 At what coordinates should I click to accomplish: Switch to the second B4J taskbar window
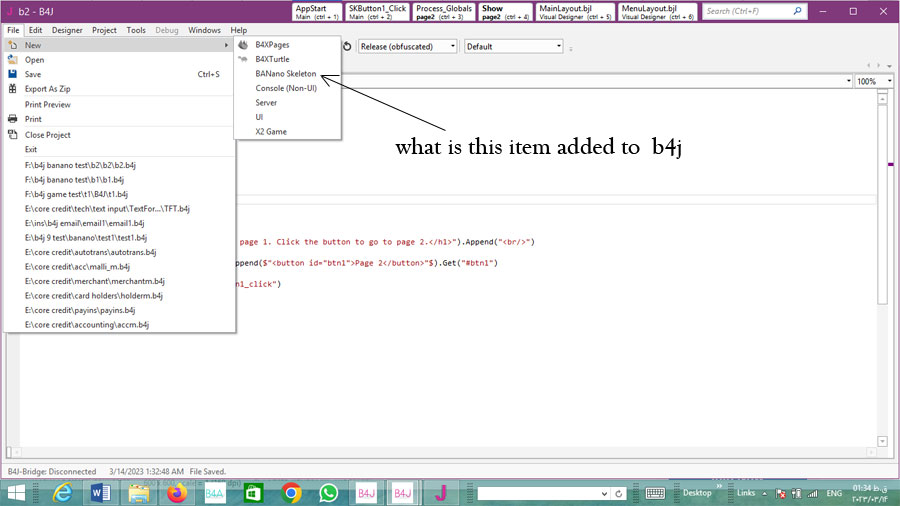click(x=402, y=493)
